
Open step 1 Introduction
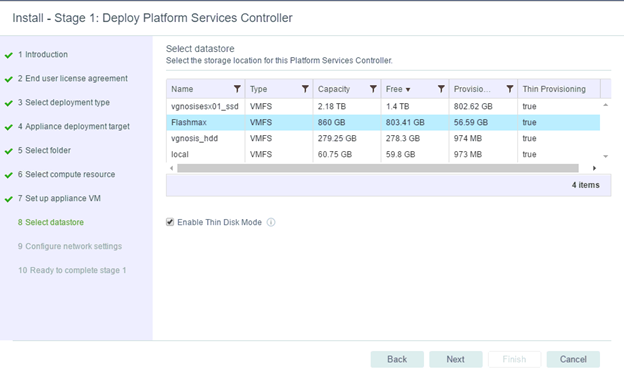(x=43, y=55)
